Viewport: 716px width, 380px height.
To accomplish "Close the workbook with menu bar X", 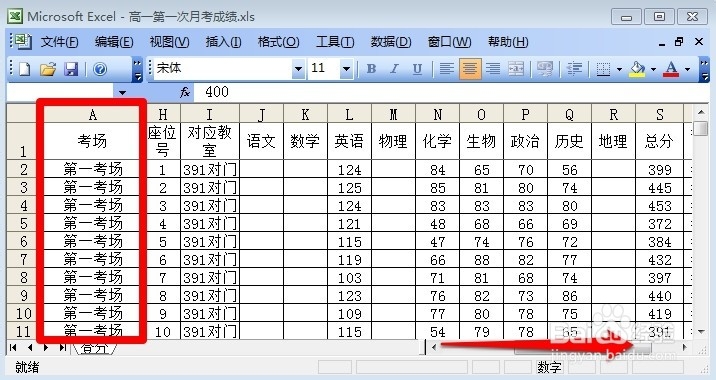I will [x=699, y=42].
